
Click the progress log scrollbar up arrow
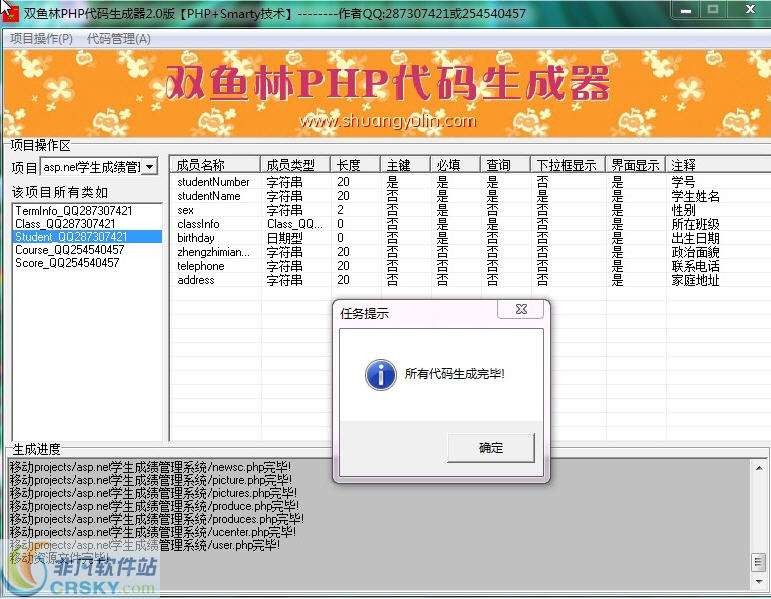pyautogui.click(x=759, y=468)
